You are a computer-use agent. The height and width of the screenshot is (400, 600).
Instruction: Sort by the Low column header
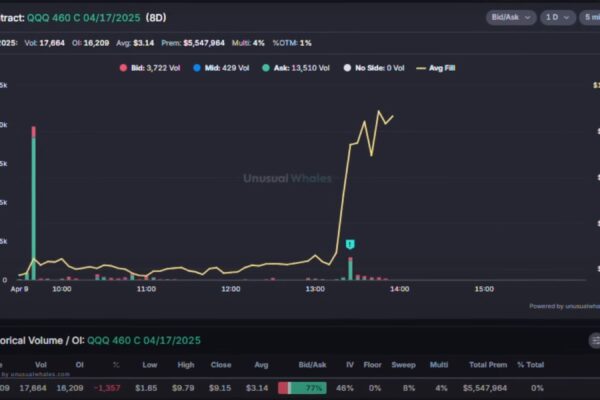click(x=150, y=365)
